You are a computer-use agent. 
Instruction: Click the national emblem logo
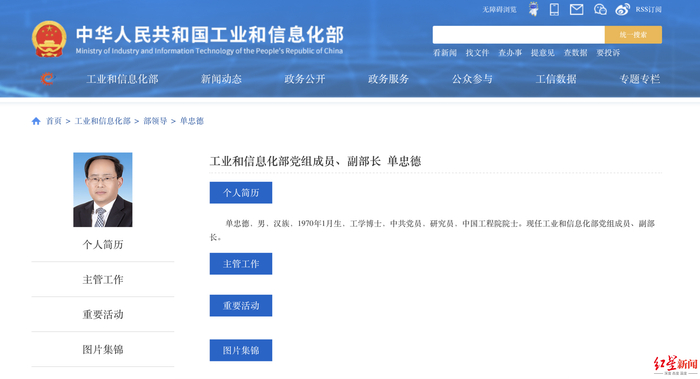49,39
